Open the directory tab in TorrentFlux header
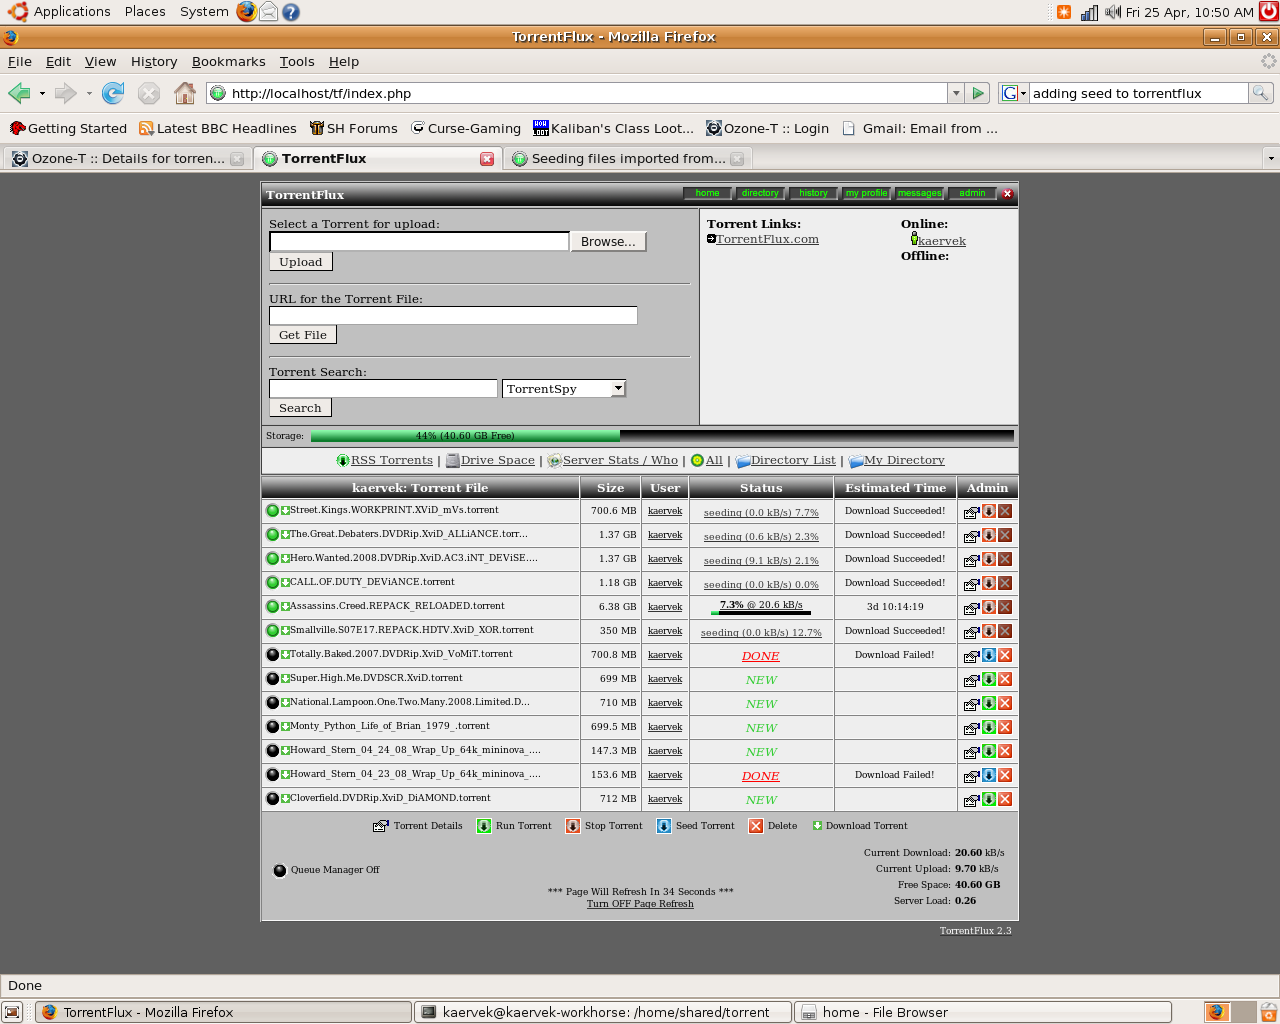Image resolution: width=1280 pixels, height=1024 pixels. (760, 193)
